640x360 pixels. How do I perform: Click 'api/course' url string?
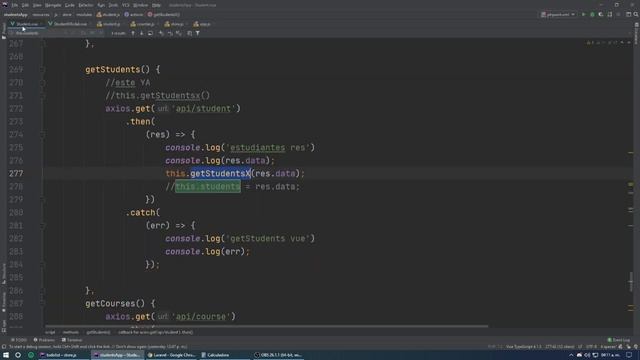200,317
